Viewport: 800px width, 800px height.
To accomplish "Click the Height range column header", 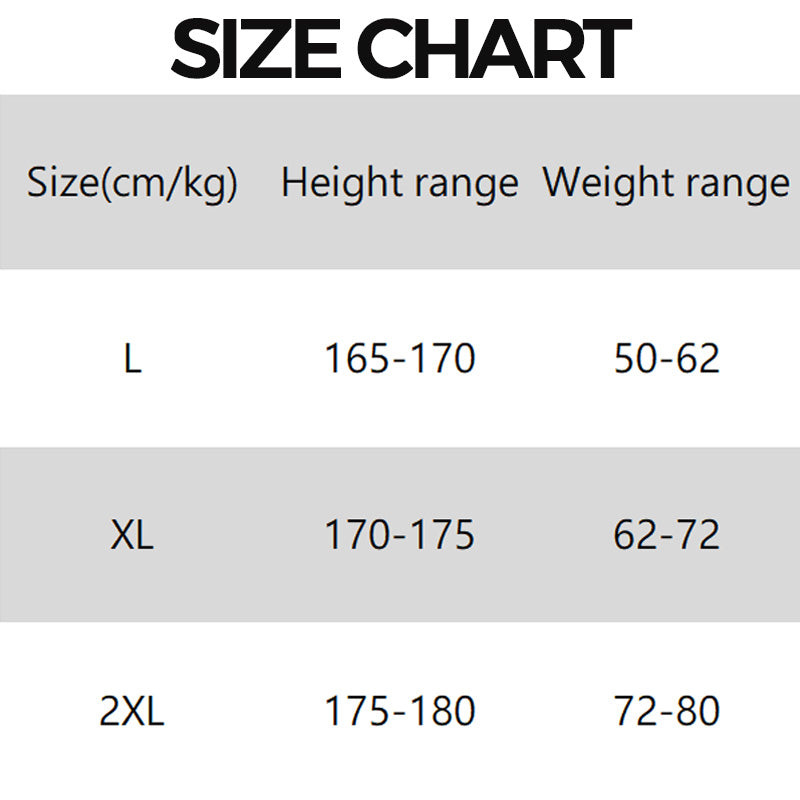I will point(400,183).
